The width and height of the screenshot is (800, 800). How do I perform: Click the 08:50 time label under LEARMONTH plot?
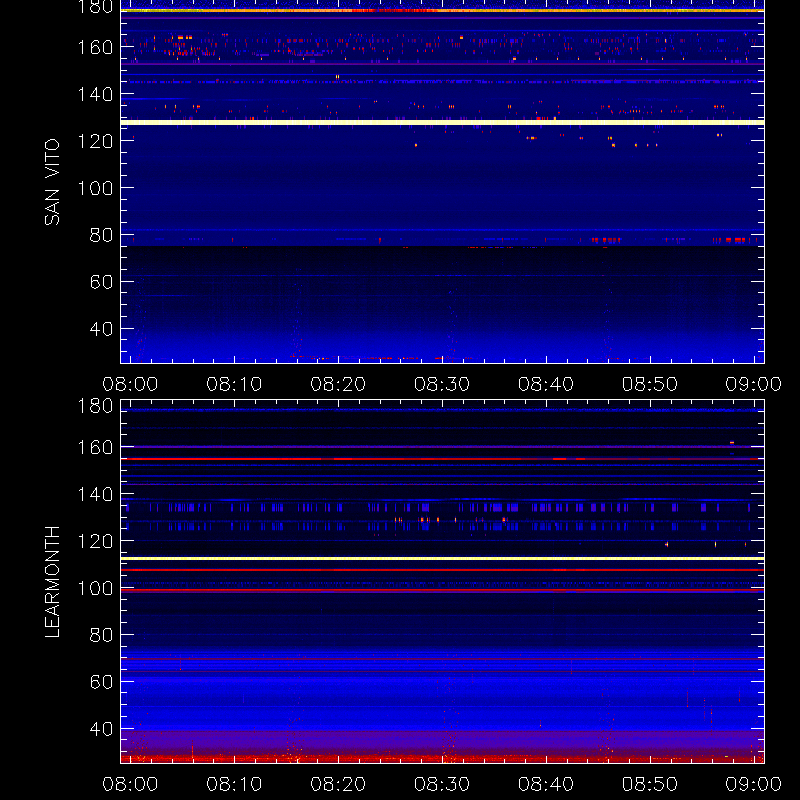pos(649,784)
